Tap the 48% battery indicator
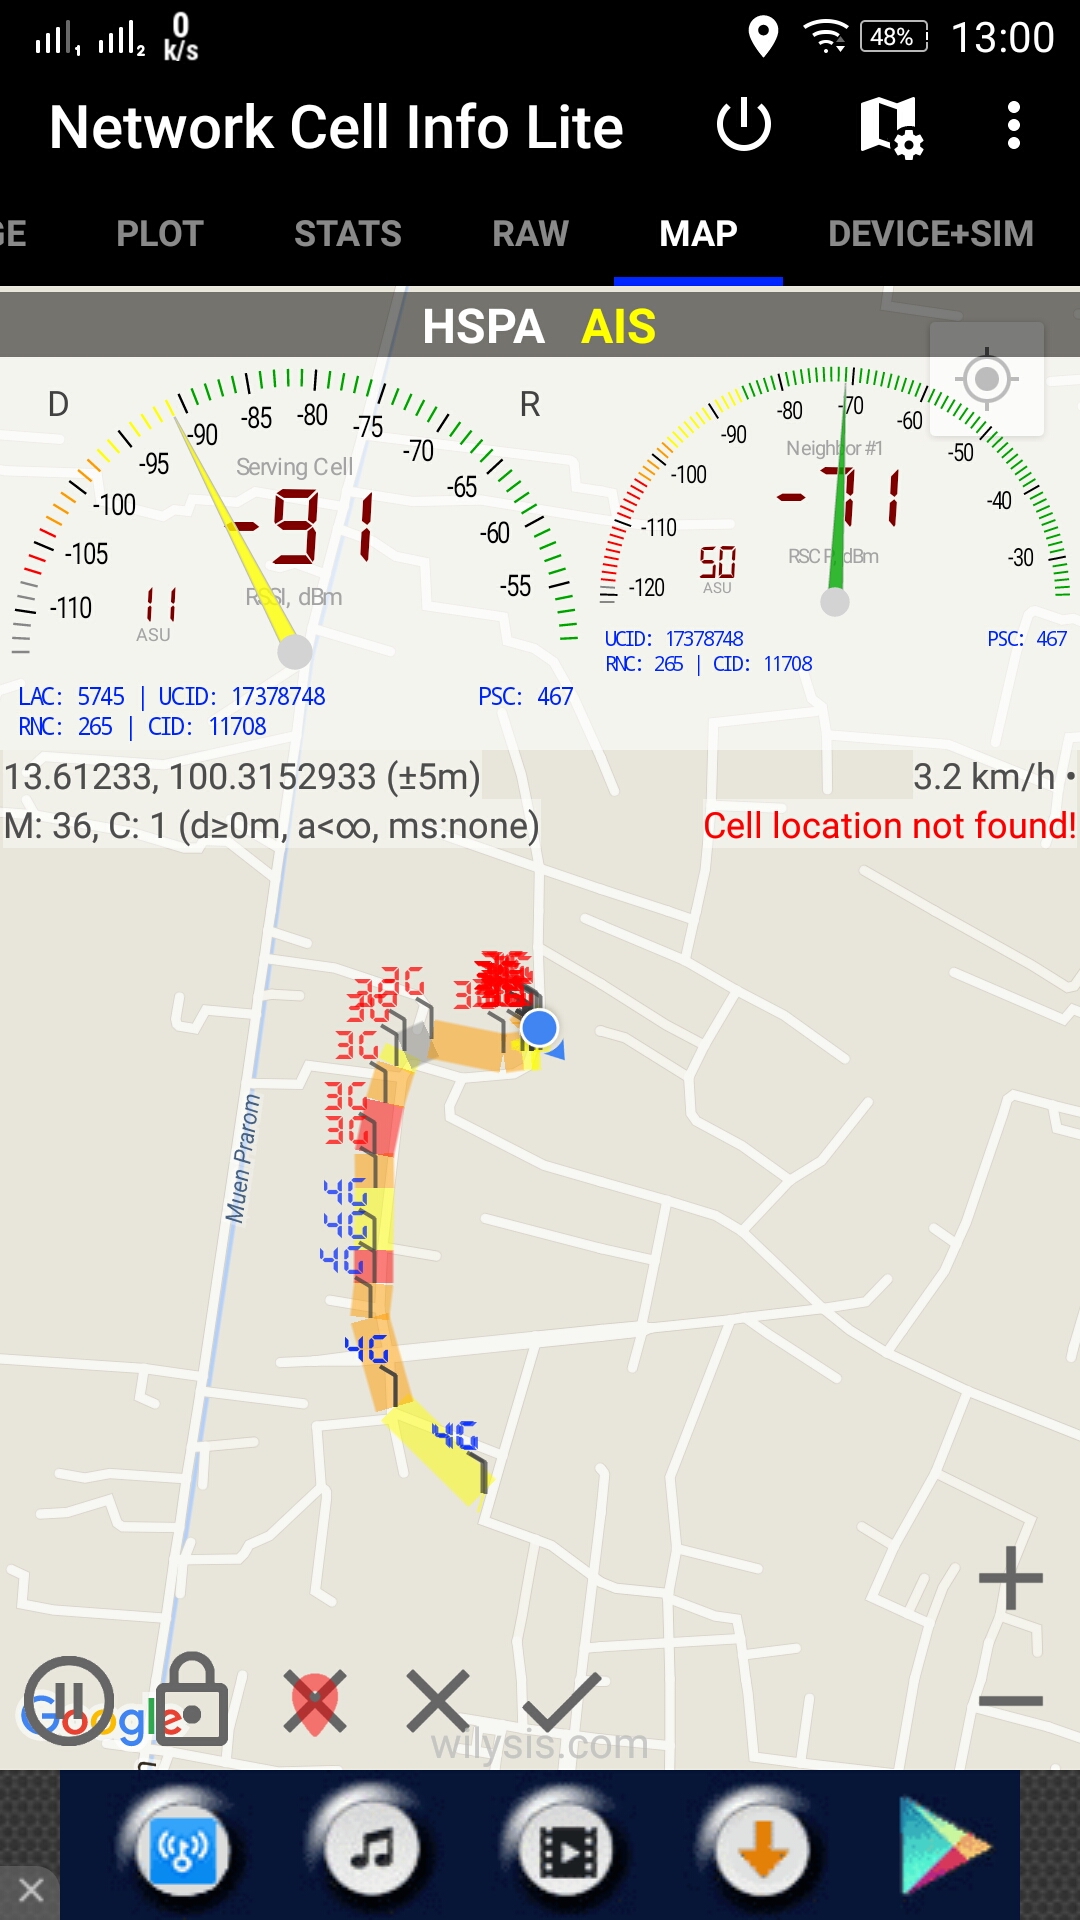 click(894, 37)
